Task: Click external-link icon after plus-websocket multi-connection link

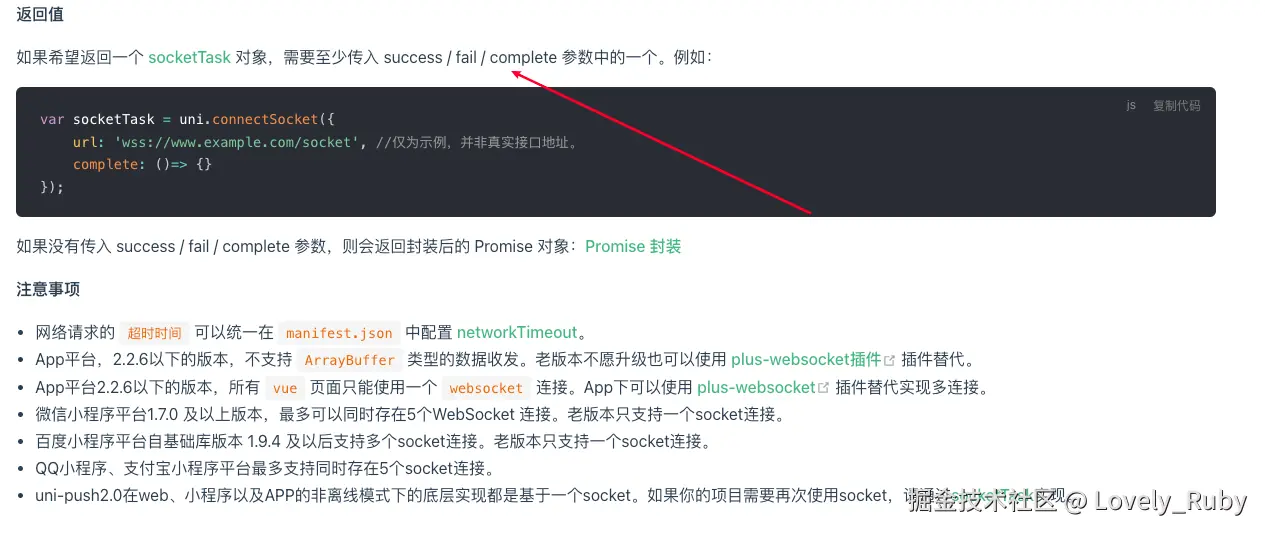Action: tap(824, 388)
